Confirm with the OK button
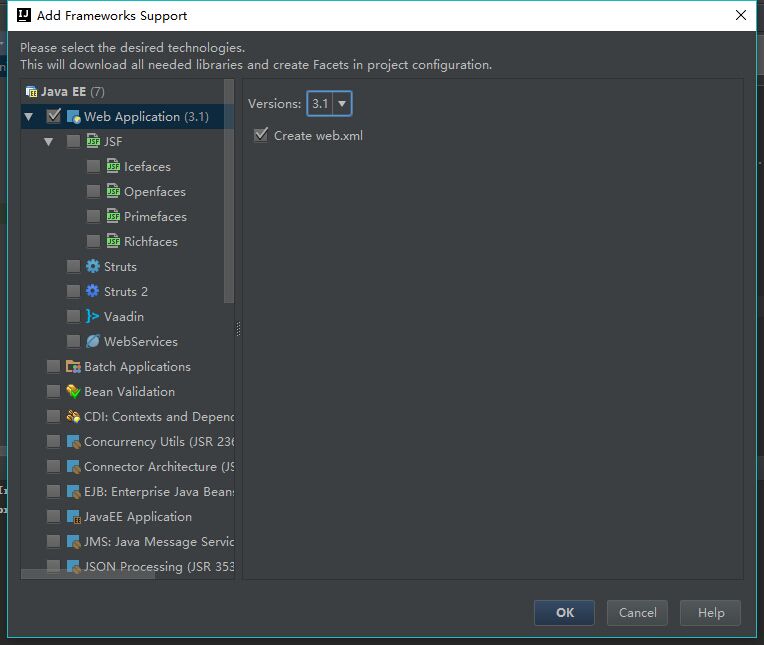764x645 pixels. pos(564,612)
